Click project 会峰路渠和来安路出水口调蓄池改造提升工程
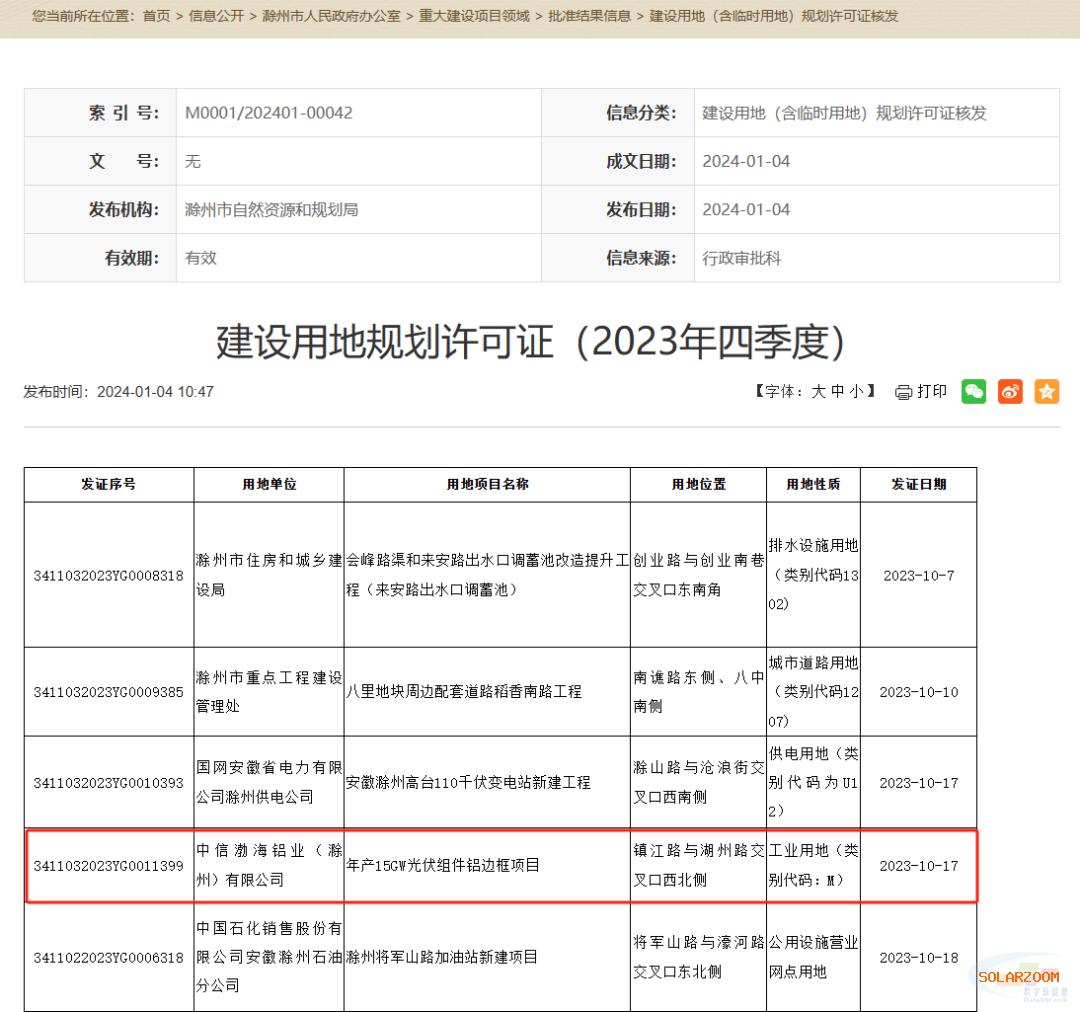1080x1012 pixels. [488, 575]
